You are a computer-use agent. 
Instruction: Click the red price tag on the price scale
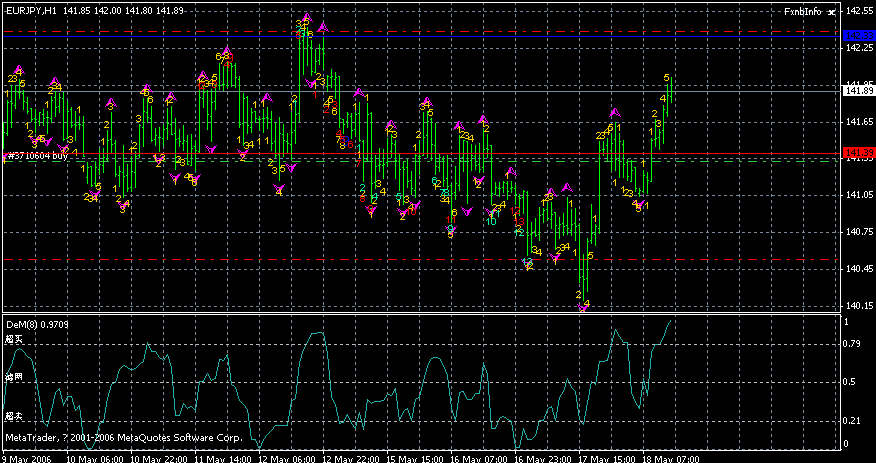[x=859, y=153]
